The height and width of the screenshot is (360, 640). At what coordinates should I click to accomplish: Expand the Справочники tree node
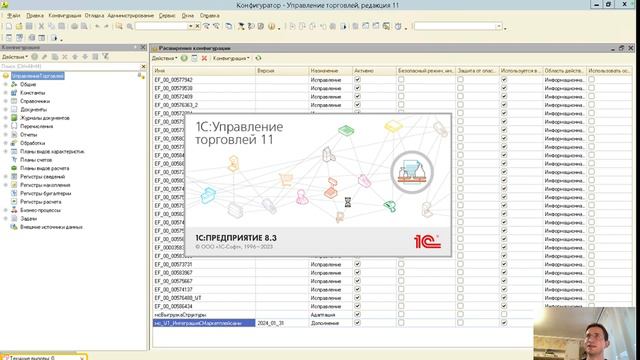point(6,101)
